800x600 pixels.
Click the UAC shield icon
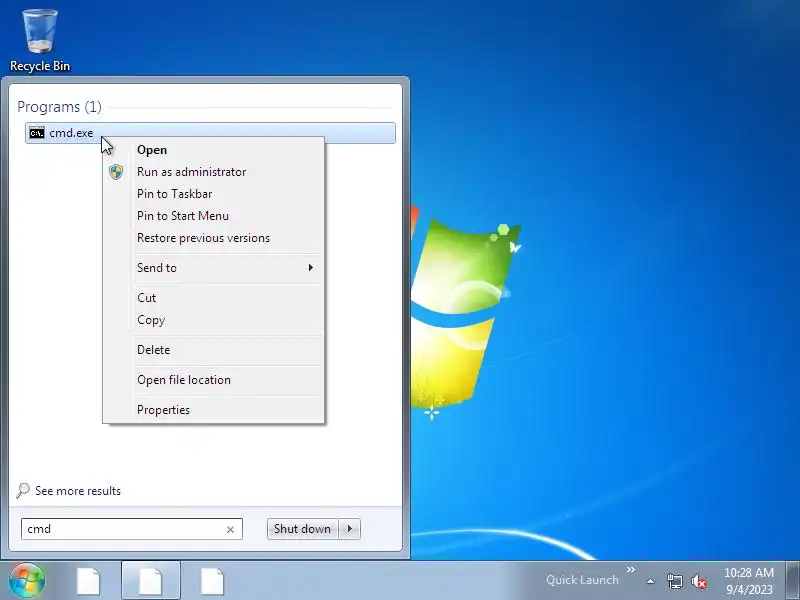pyautogui.click(x=116, y=172)
